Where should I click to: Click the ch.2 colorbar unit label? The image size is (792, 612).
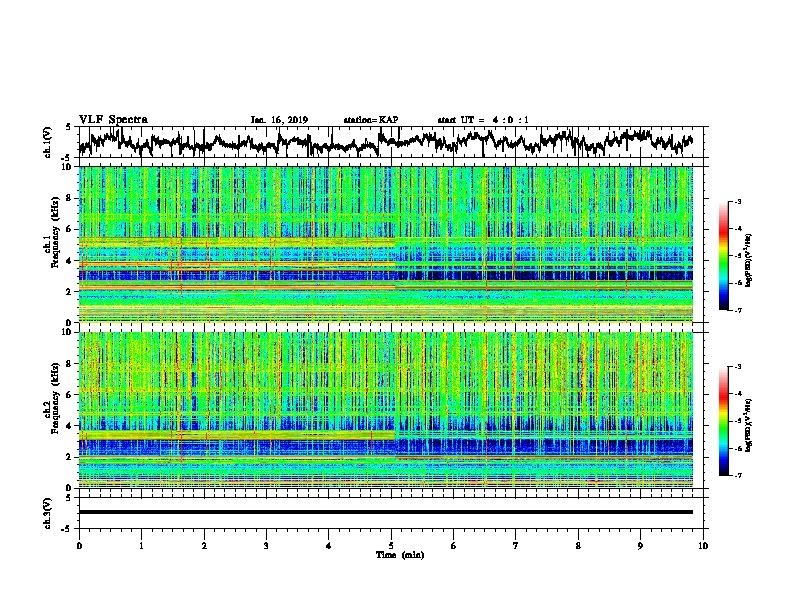click(x=749, y=425)
